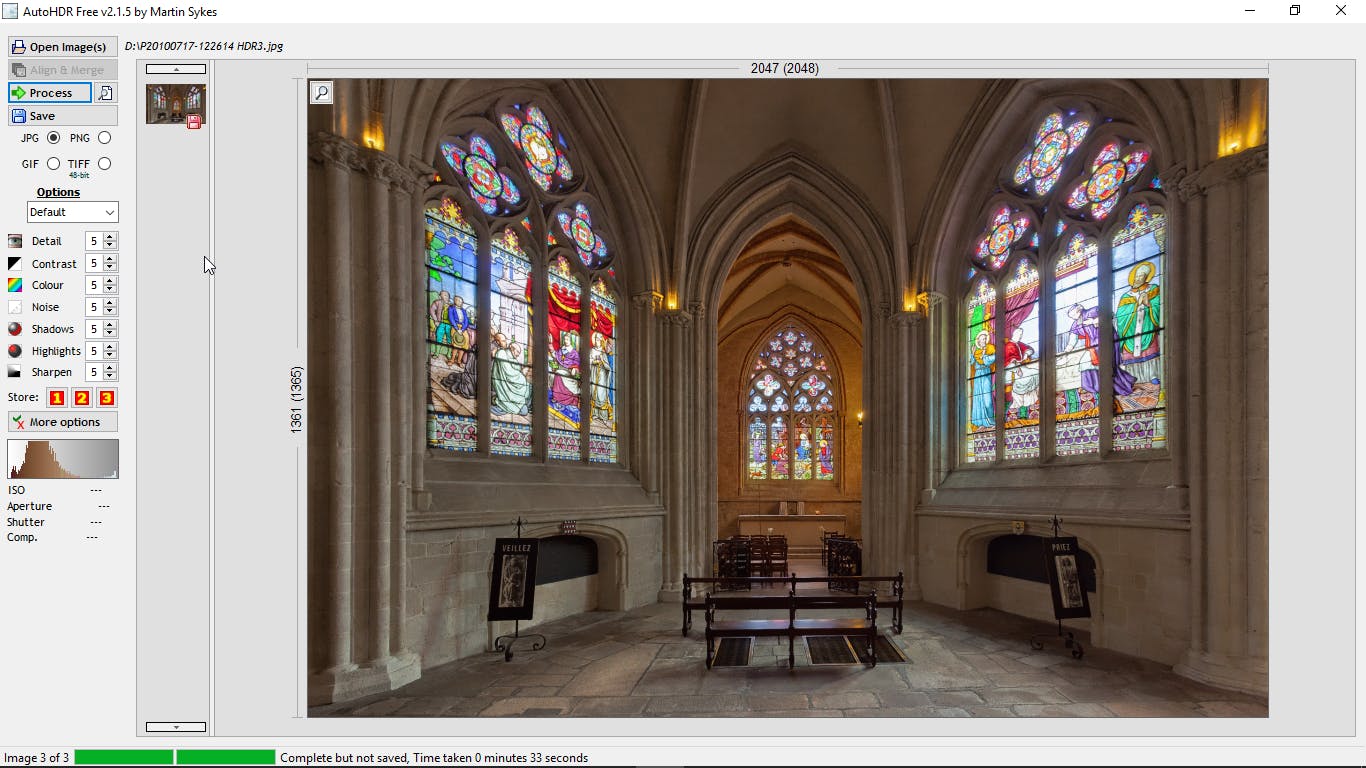This screenshot has height=768, width=1366.
Task: Click the brown histogram graph
Action: point(63,459)
